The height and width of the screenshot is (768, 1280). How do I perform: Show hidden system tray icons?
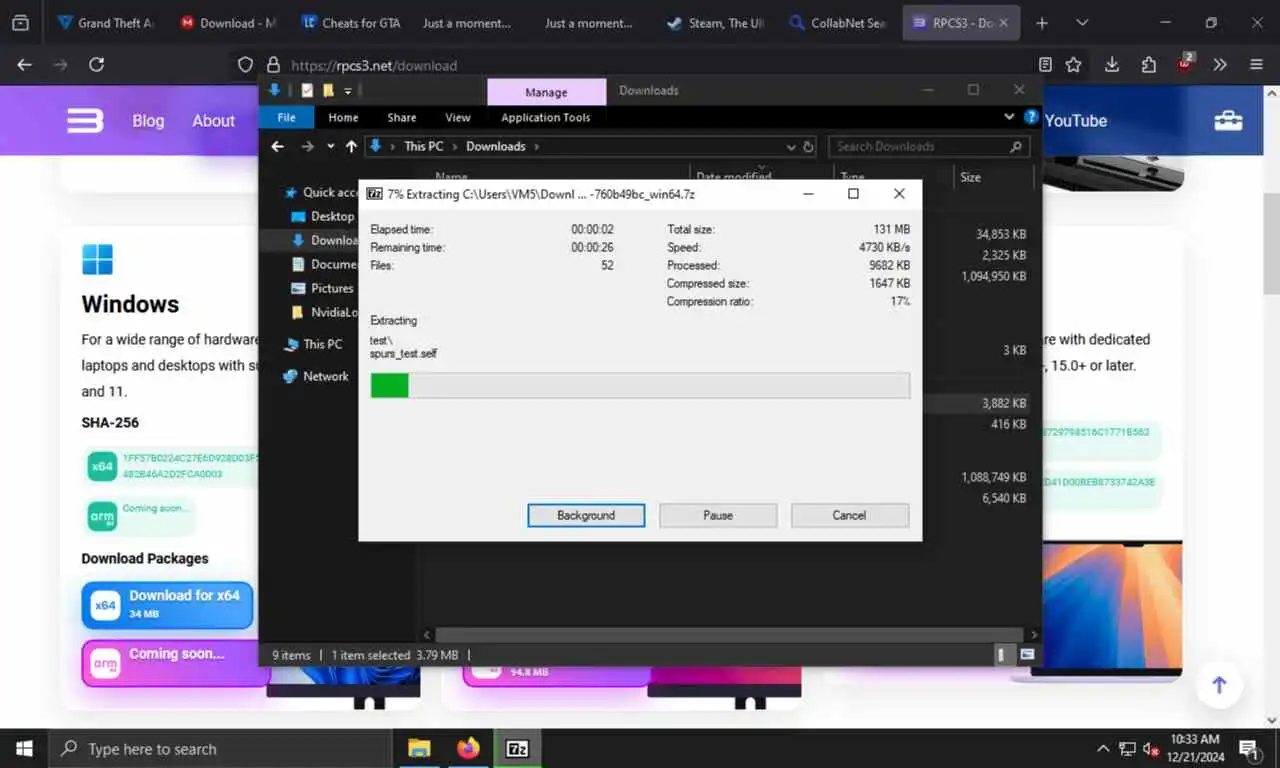pyautogui.click(x=1103, y=748)
